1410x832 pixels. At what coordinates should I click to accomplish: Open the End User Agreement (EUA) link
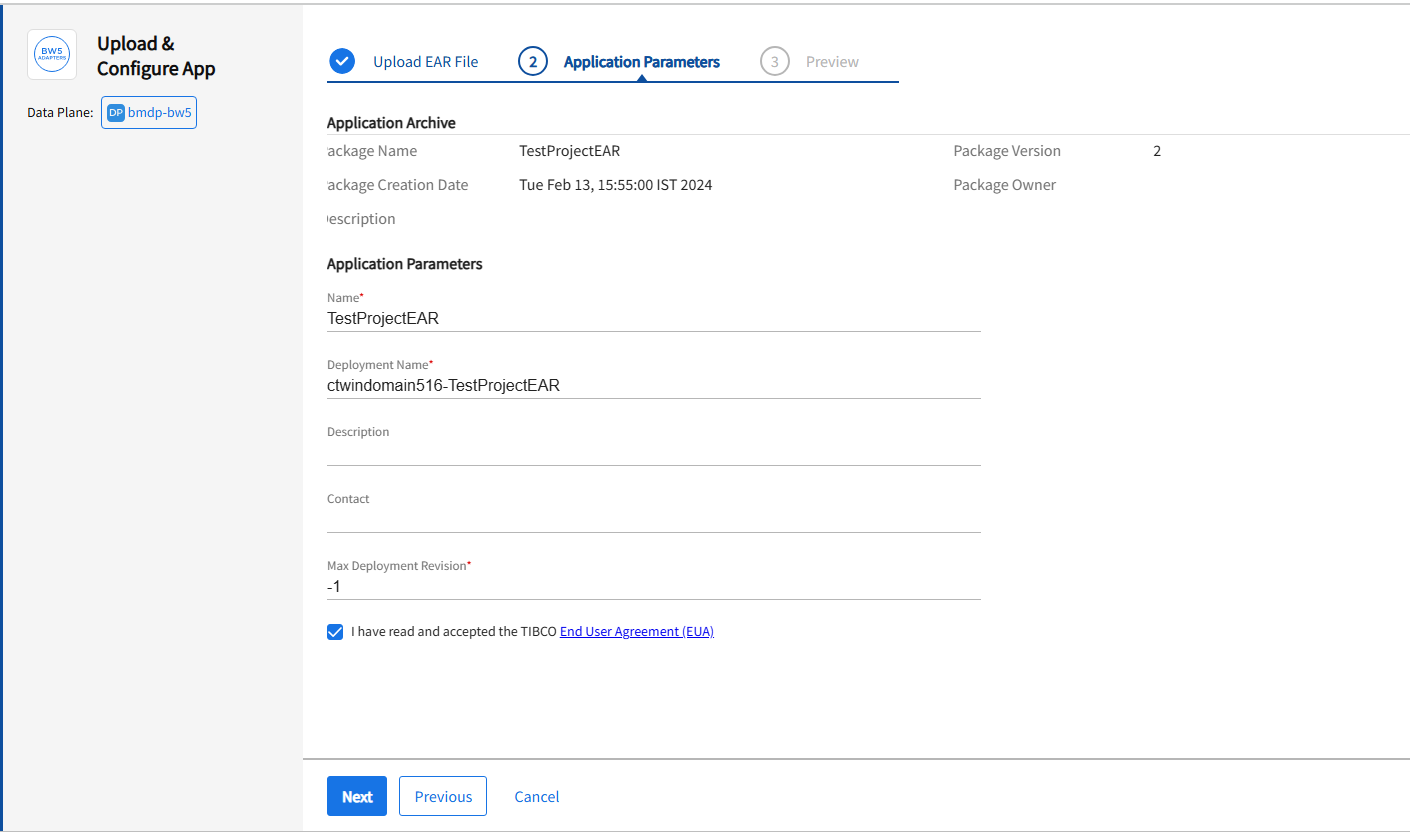[x=636, y=632]
